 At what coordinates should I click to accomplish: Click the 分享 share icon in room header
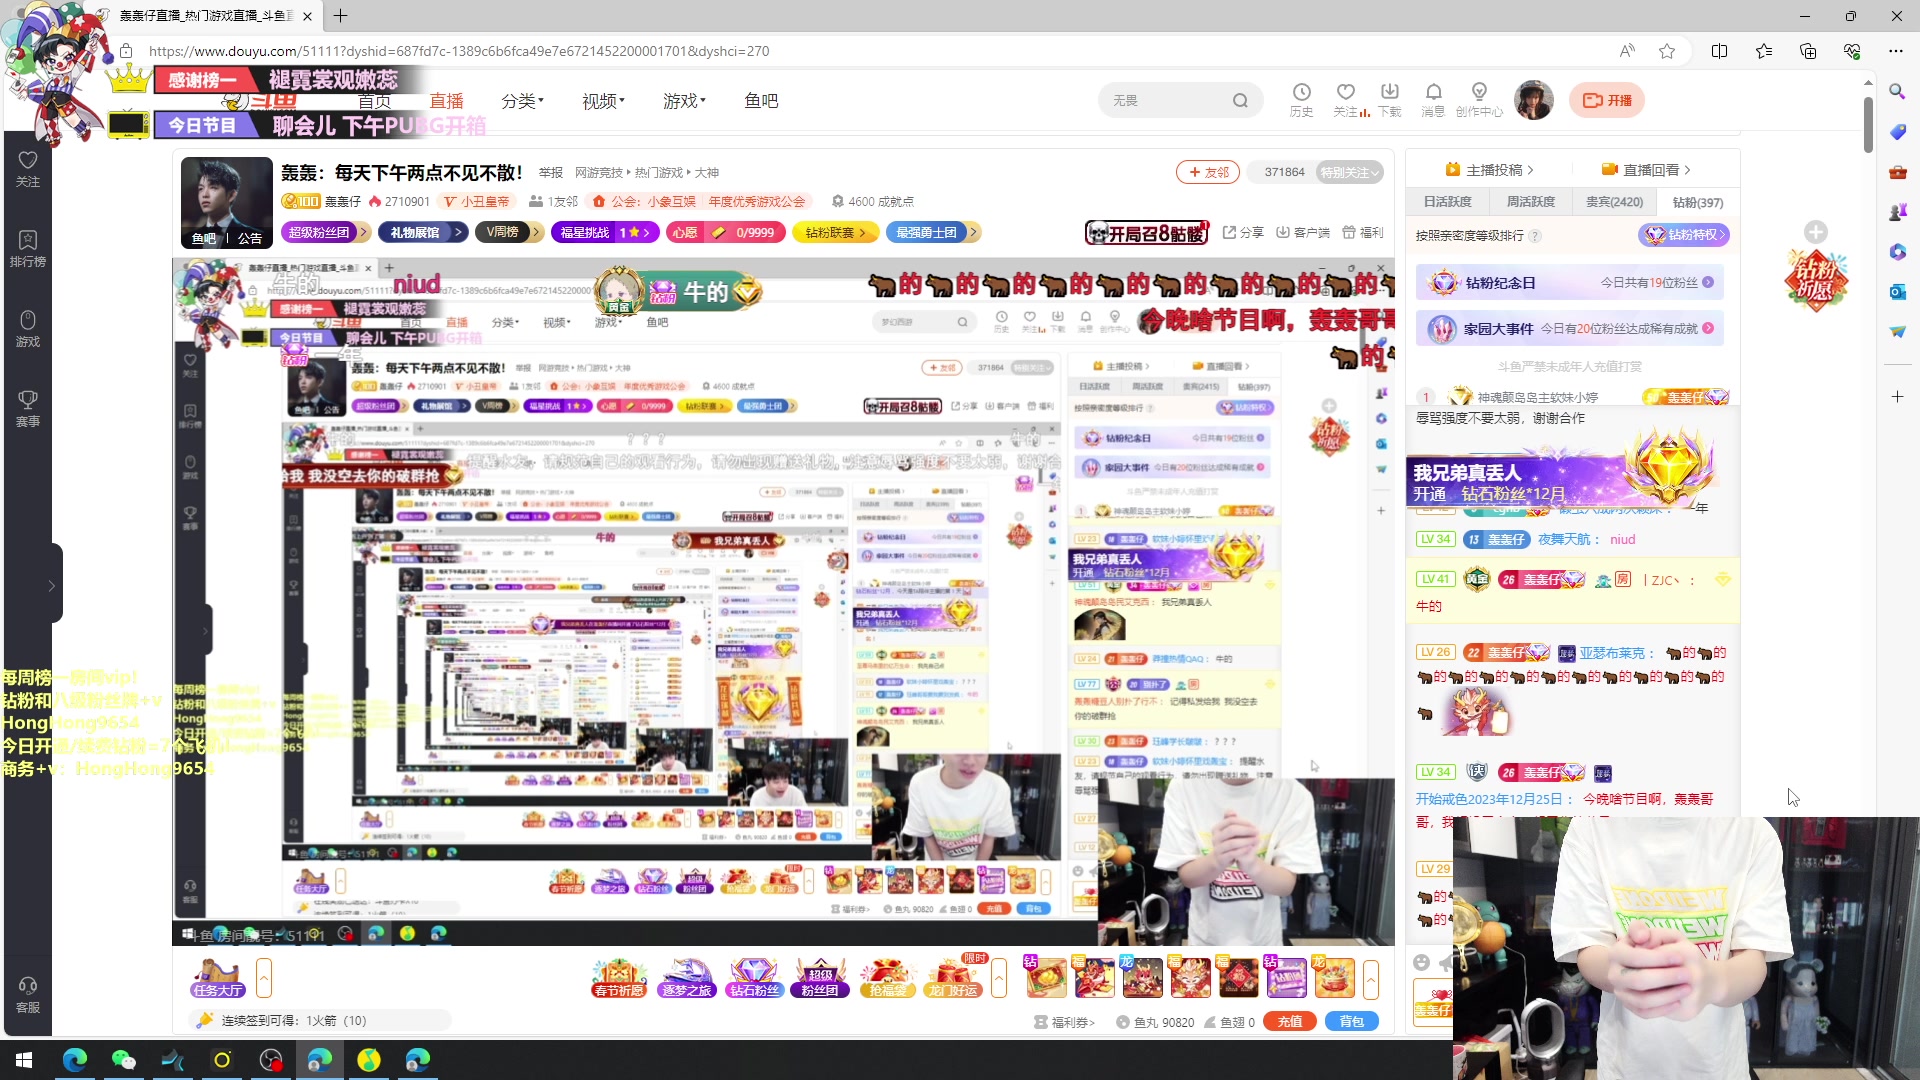1243,232
